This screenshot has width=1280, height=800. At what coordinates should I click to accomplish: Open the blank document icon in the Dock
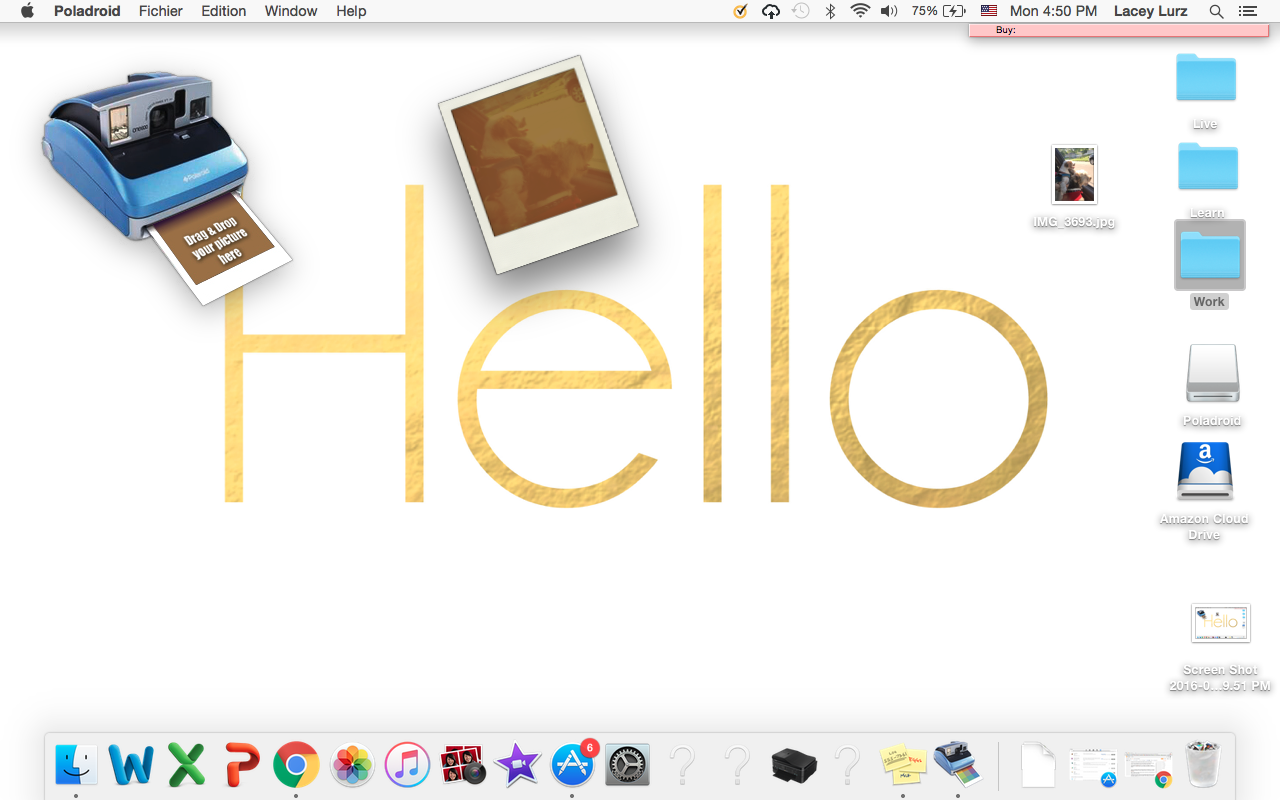click(x=1038, y=765)
